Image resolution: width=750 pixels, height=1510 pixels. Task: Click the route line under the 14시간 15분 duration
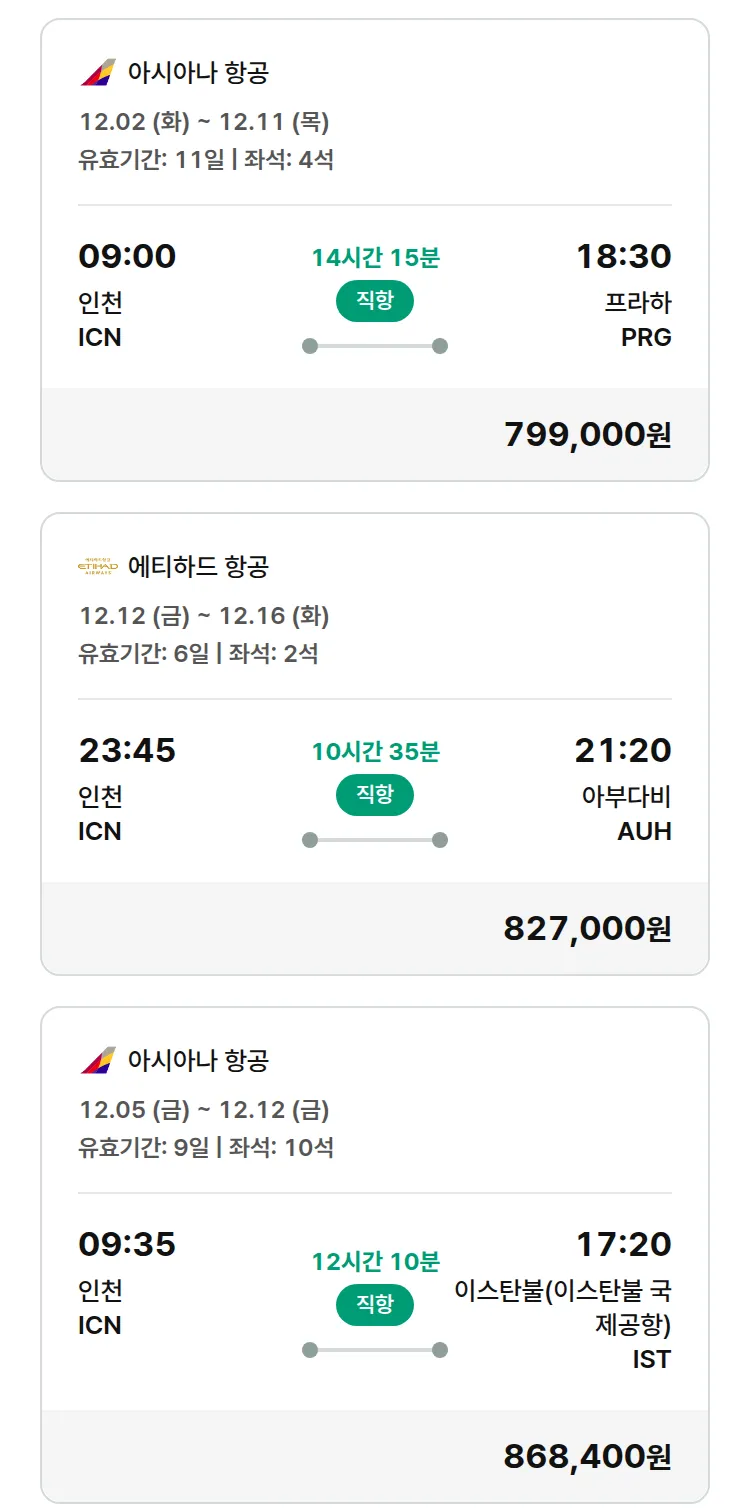pyautogui.click(x=375, y=346)
